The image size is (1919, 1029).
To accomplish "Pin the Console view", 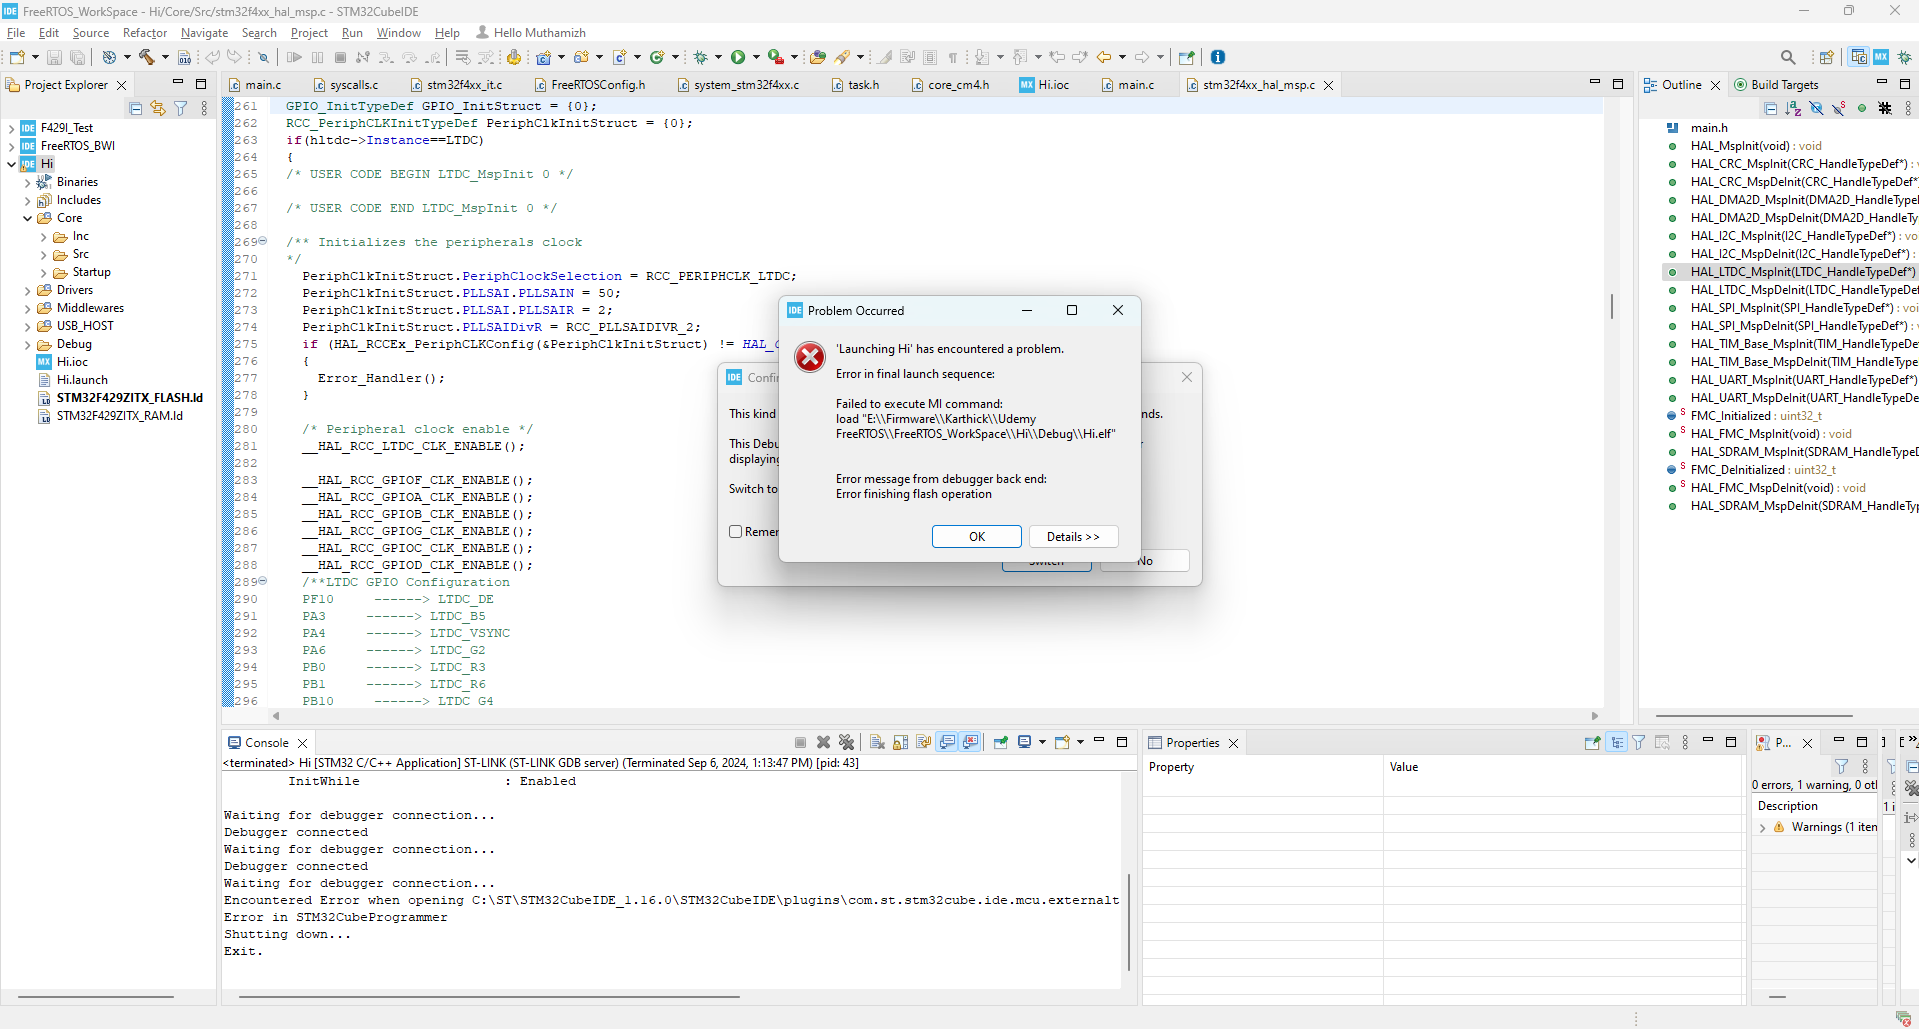I will [1001, 742].
